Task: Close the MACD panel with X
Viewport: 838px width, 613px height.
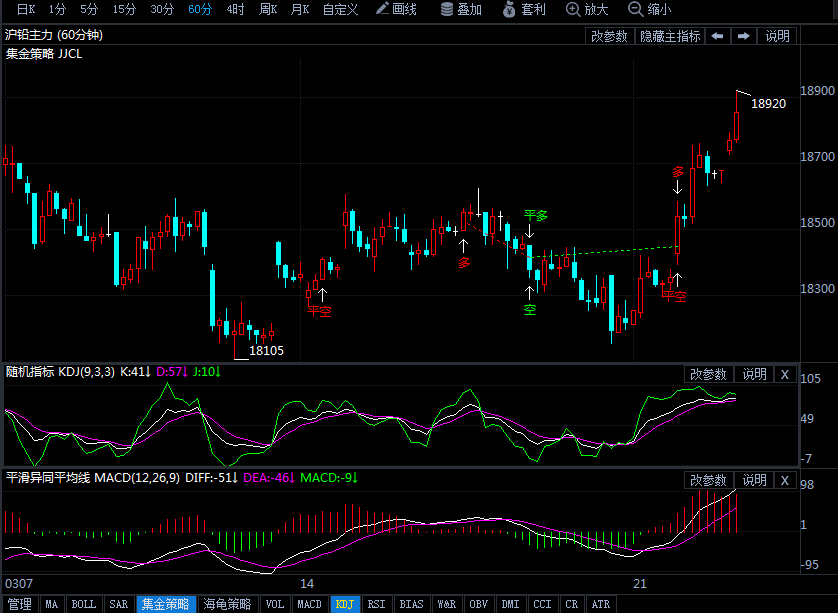Action: (785, 480)
